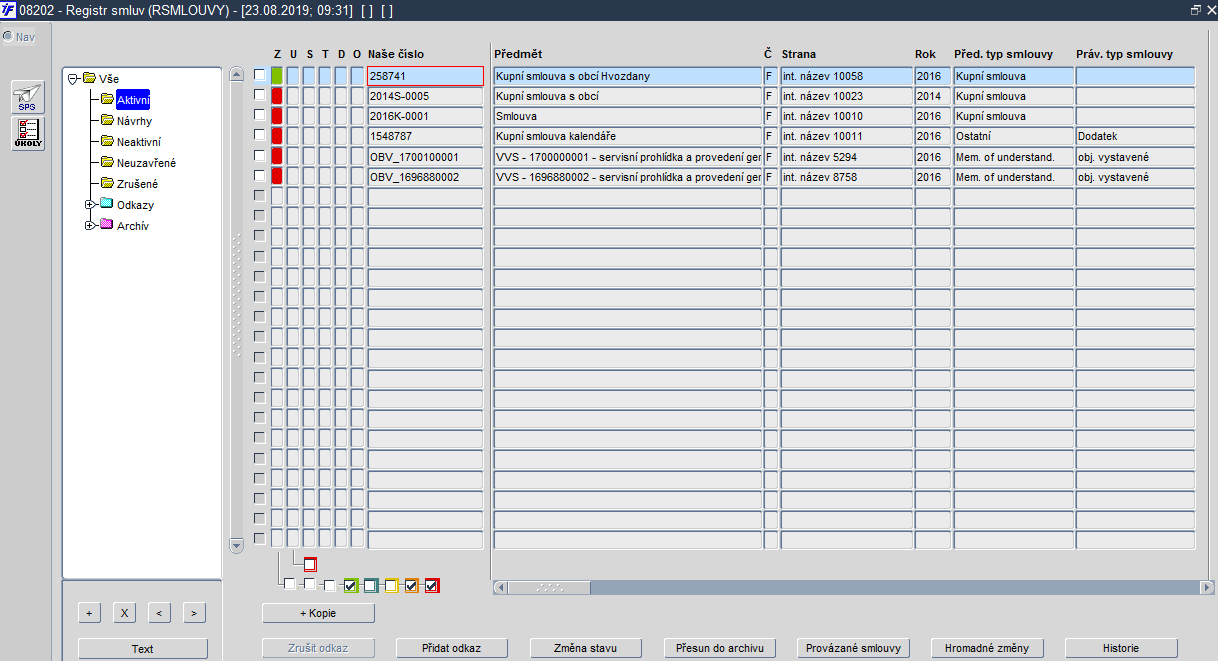Screen dimensions: 1218x661
Task: Tick the checkbox for row OBV_1700100001
Action: click(260, 155)
